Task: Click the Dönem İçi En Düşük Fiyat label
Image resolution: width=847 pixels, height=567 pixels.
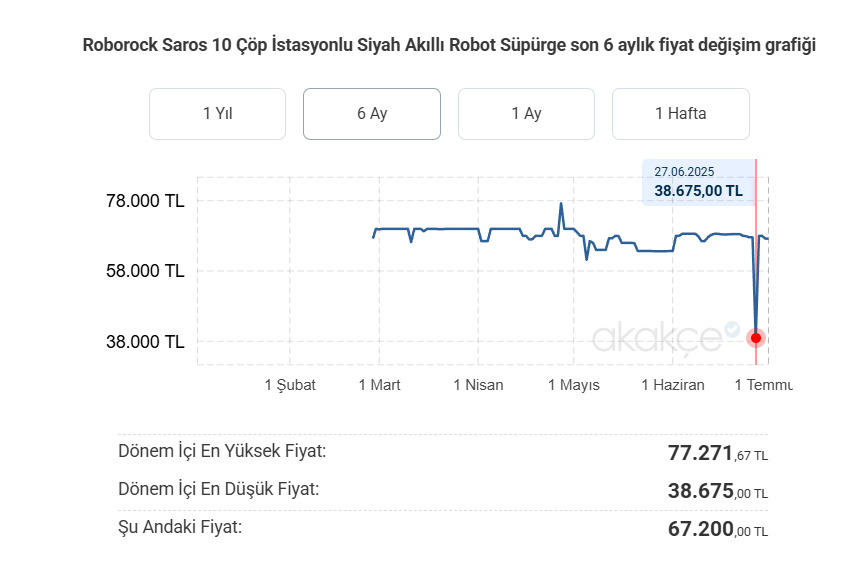Action: (x=219, y=489)
